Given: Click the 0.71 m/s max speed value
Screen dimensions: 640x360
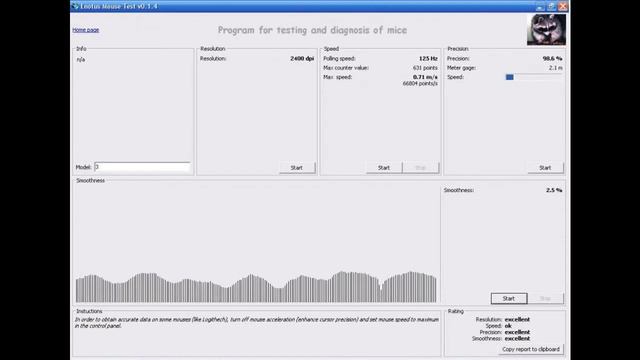Looking at the screenshot, I should coord(425,77).
